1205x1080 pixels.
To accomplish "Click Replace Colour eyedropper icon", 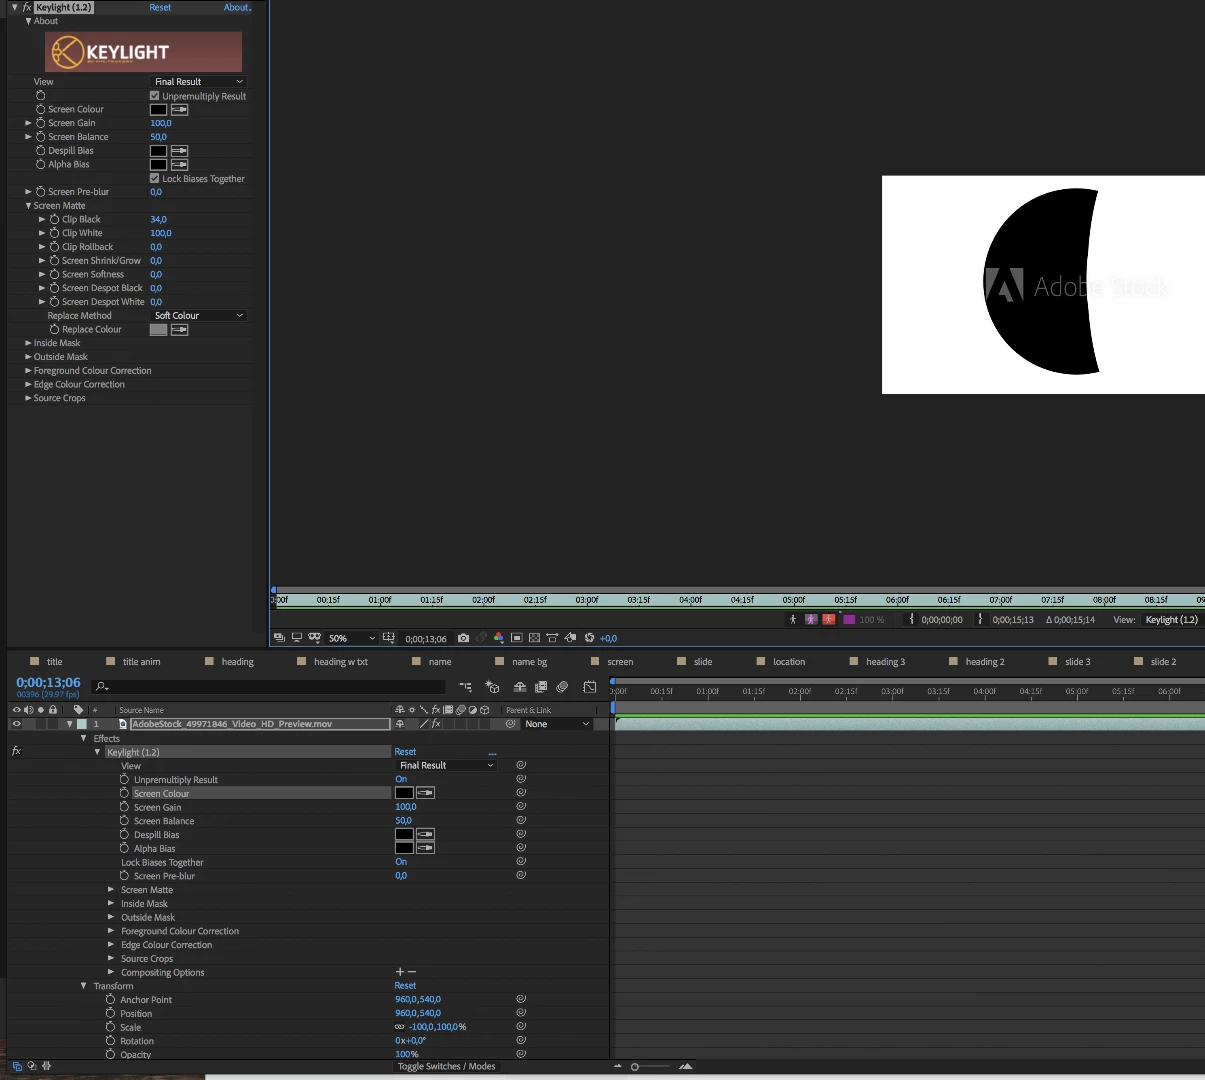I will (x=180, y=329).
